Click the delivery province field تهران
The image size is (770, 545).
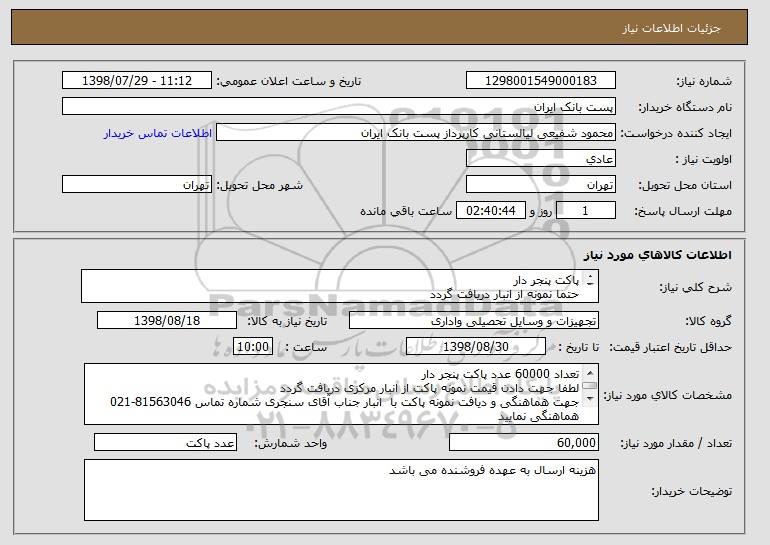point(541,185)
